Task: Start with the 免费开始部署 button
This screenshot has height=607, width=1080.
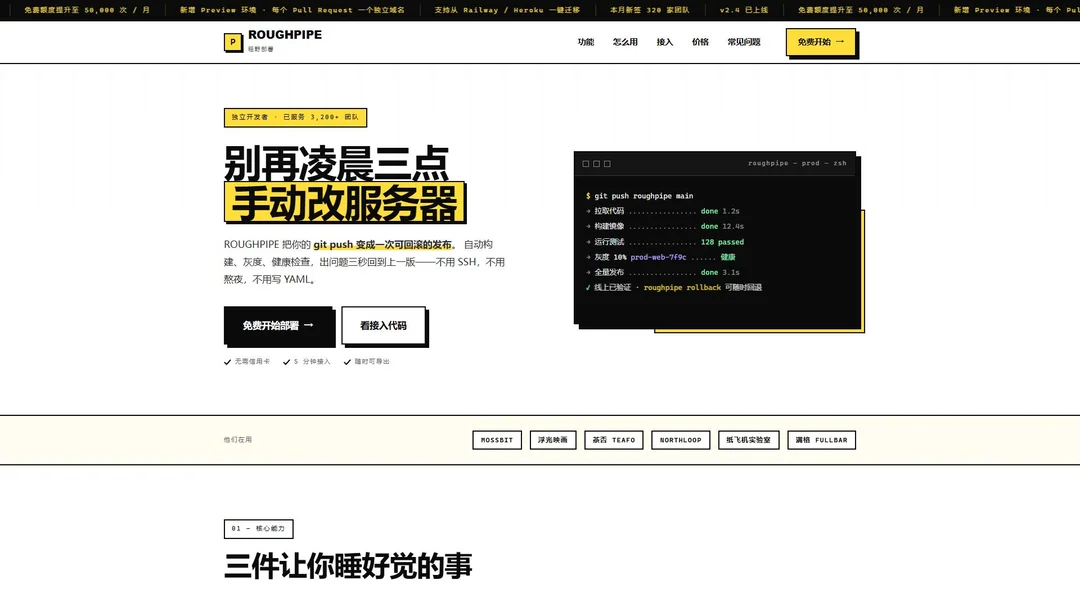Action: 278,325
